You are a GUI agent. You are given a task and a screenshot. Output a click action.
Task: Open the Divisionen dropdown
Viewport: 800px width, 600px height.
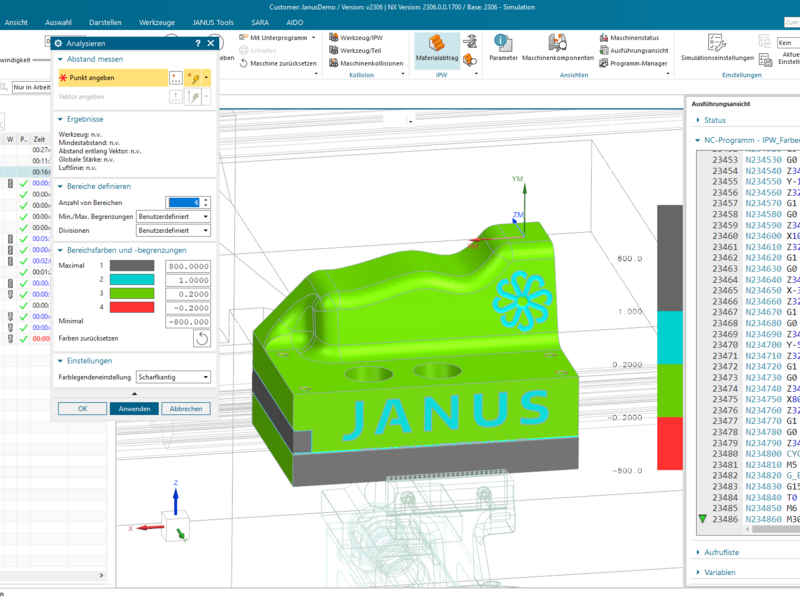(173, 231)
